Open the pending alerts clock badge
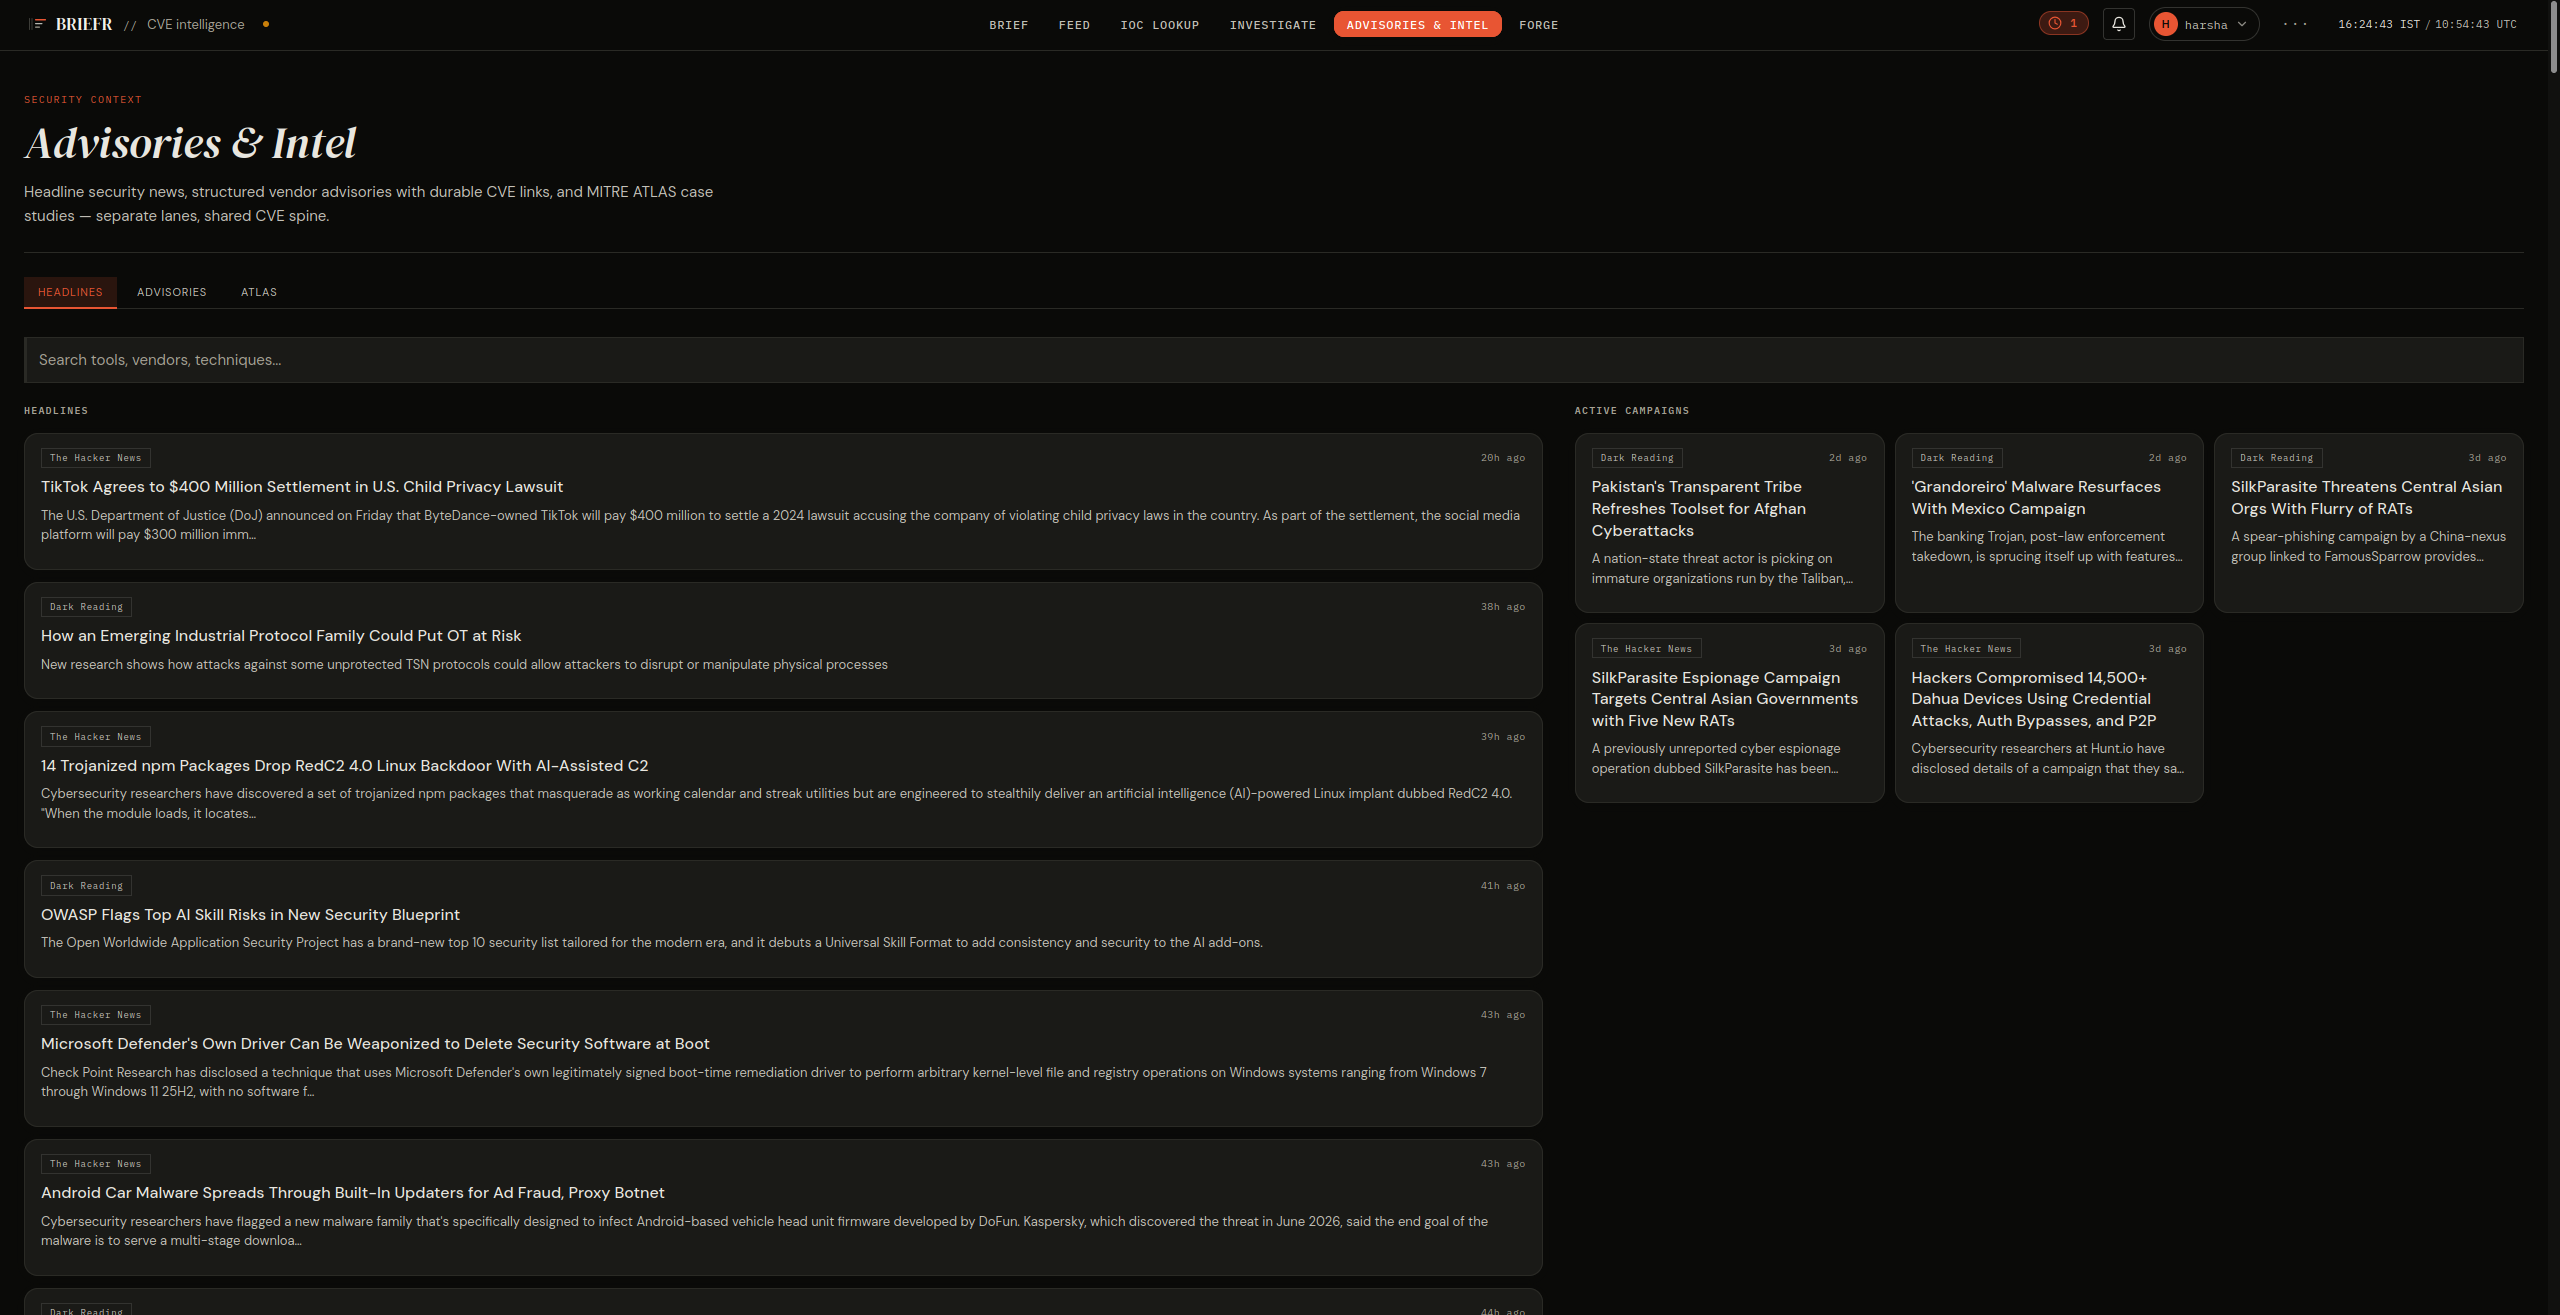 [x=2063, y=24]
